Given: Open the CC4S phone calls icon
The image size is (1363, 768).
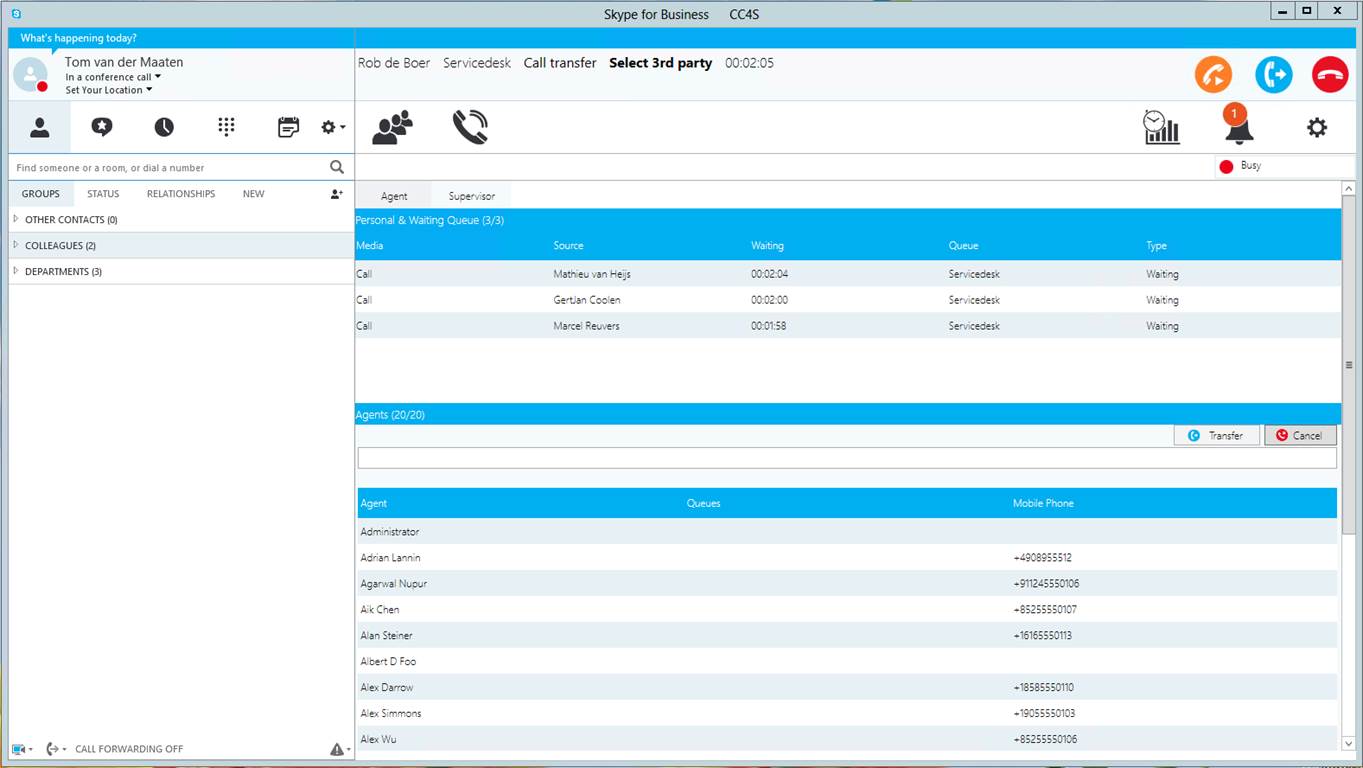Looking at the screenshot, I should click(470, 127).
